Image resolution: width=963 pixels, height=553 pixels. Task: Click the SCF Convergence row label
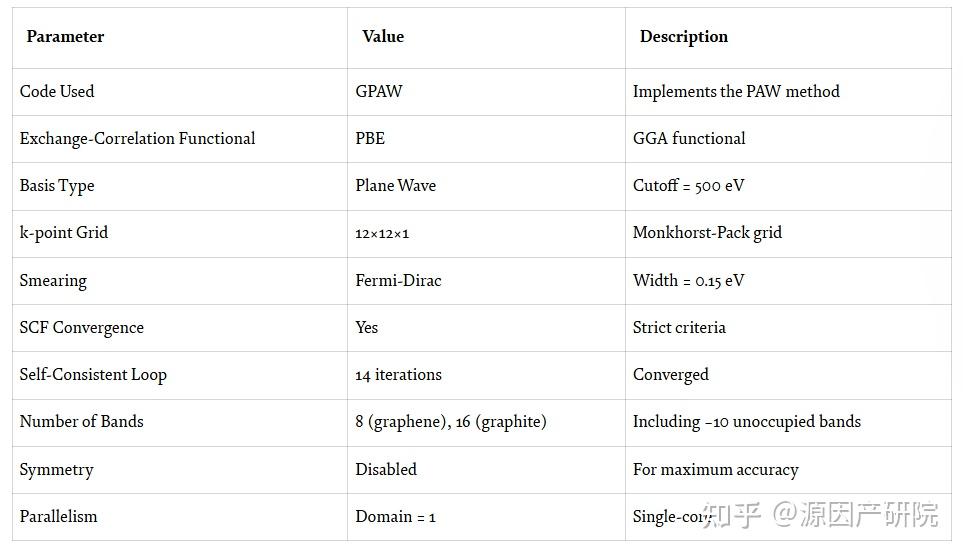82,327
